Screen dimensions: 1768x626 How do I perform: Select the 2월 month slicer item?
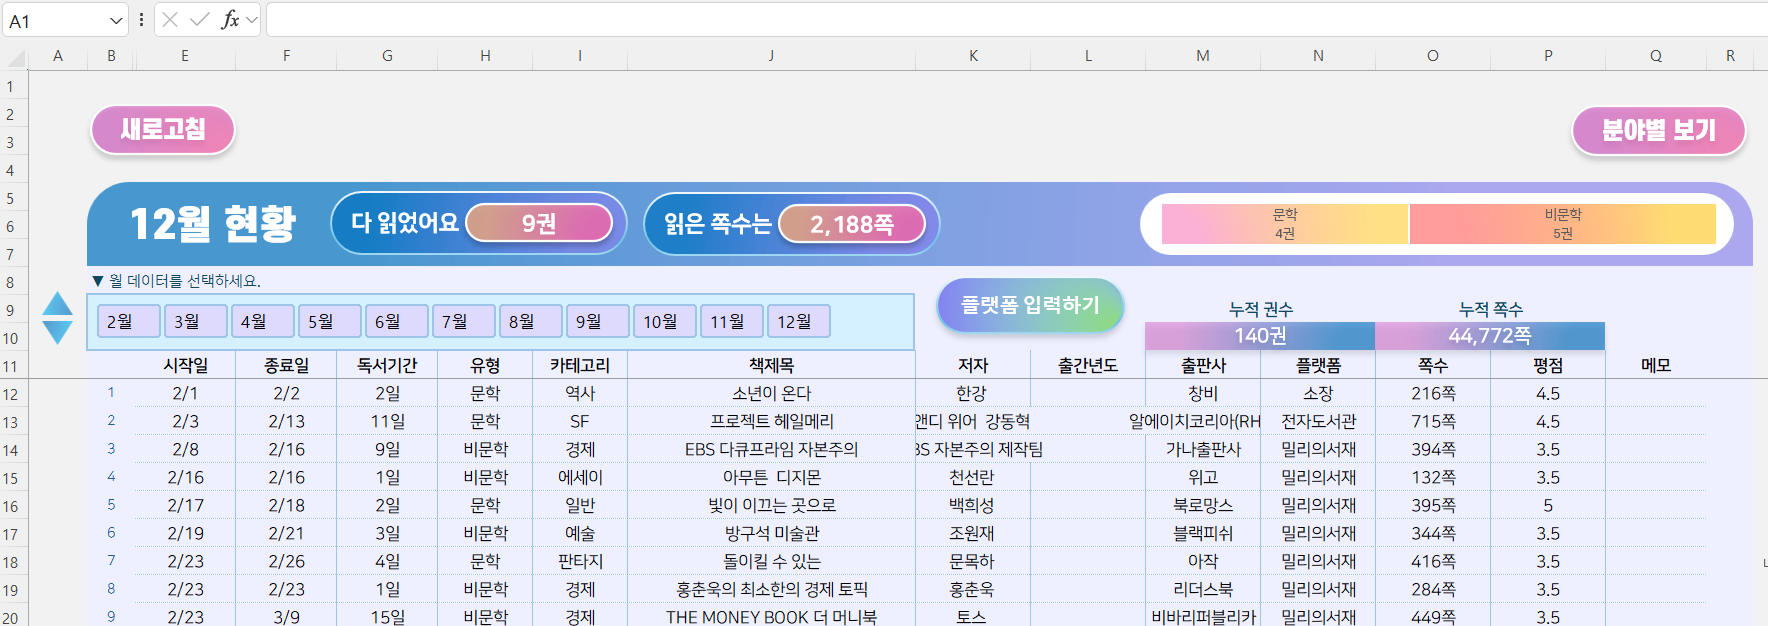coord(128,321)
